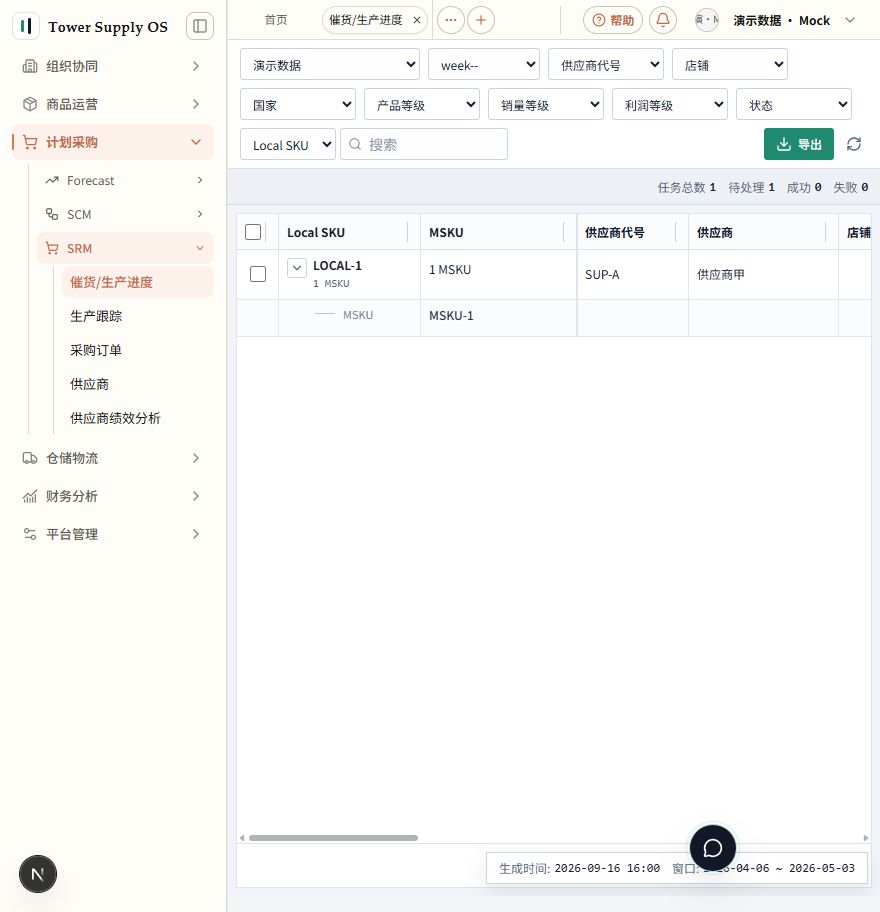
Task: Open the 演示数据 dataset select
Action: [330, 65]
